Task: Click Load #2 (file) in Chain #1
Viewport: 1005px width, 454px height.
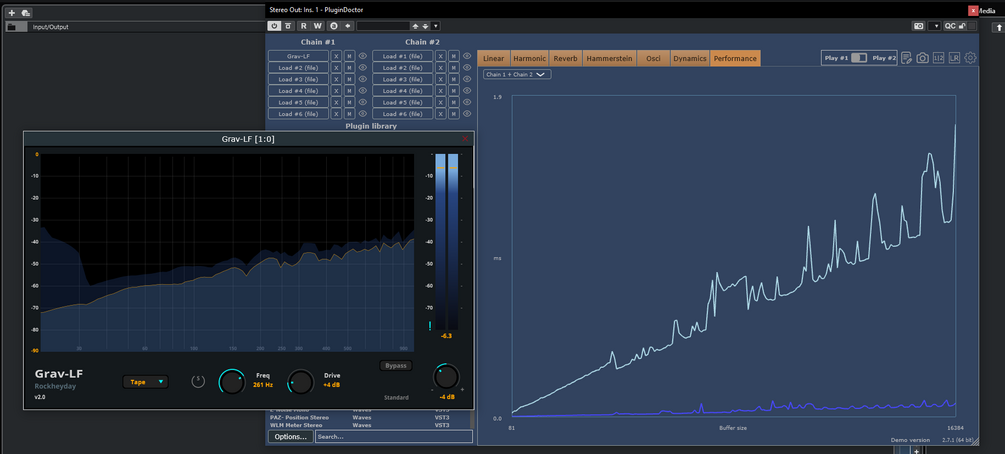Action: pos(298,68)
